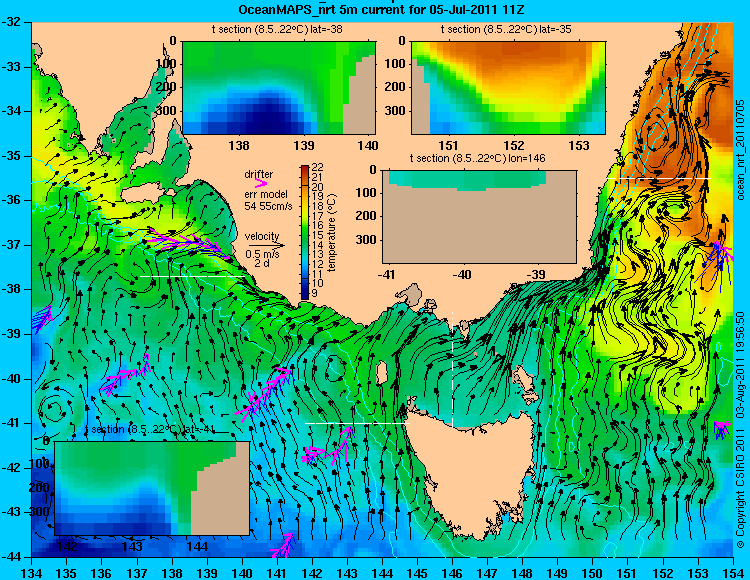Click the circular eddy near 134.5°E, 41°S
Image resolution: width=750 pixels, height=580 pixels.
(x=53, y=410)
